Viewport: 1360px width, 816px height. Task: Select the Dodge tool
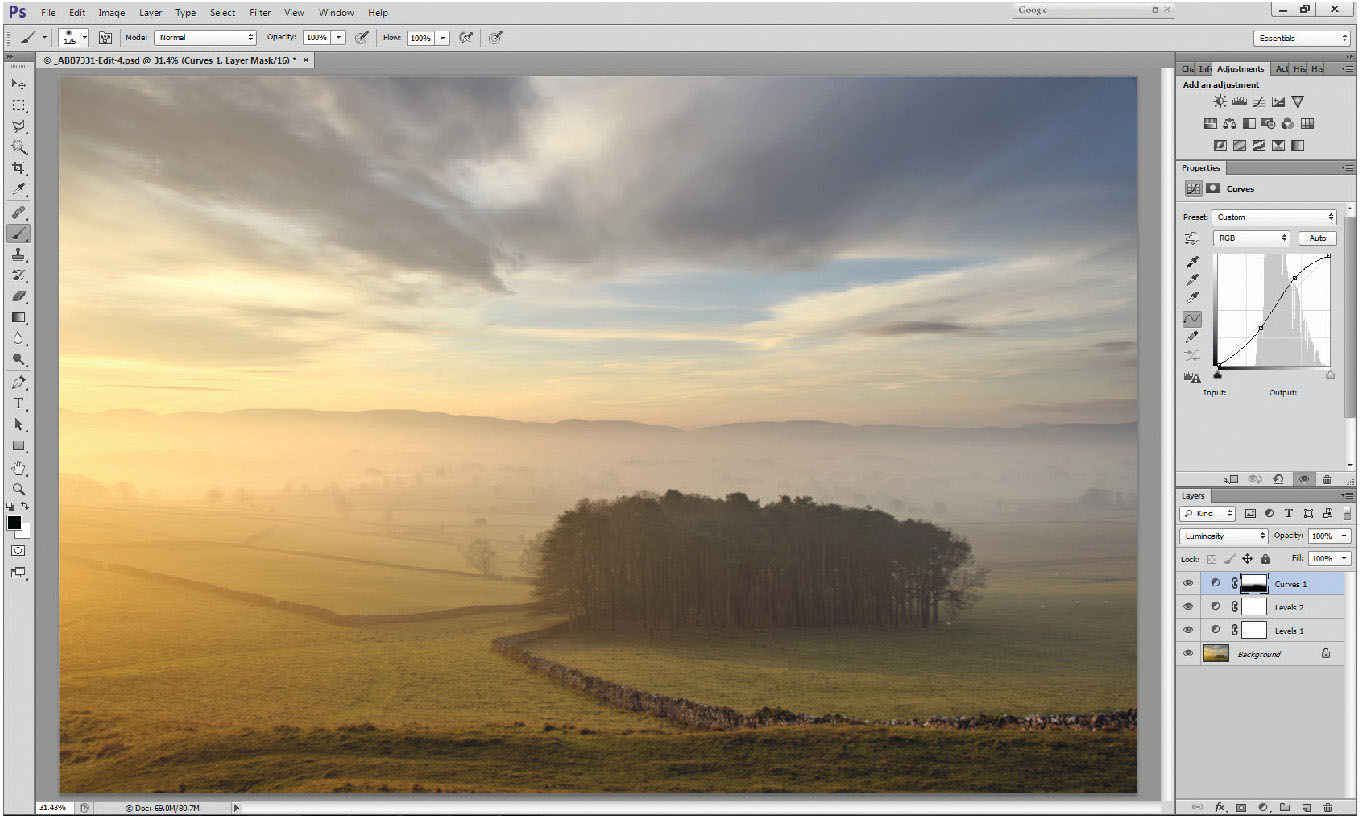[19, 359]
